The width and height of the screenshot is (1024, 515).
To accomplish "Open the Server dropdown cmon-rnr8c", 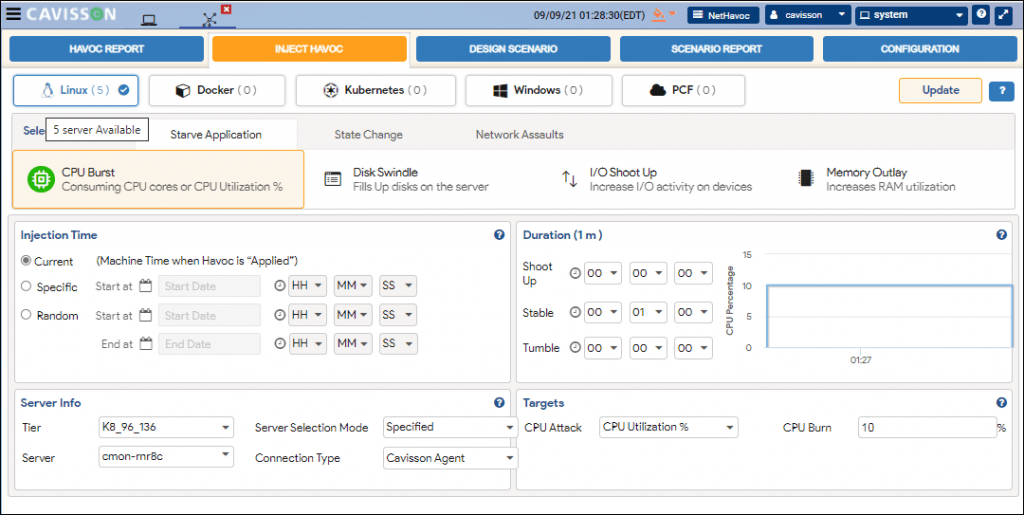I will [166, 456].
